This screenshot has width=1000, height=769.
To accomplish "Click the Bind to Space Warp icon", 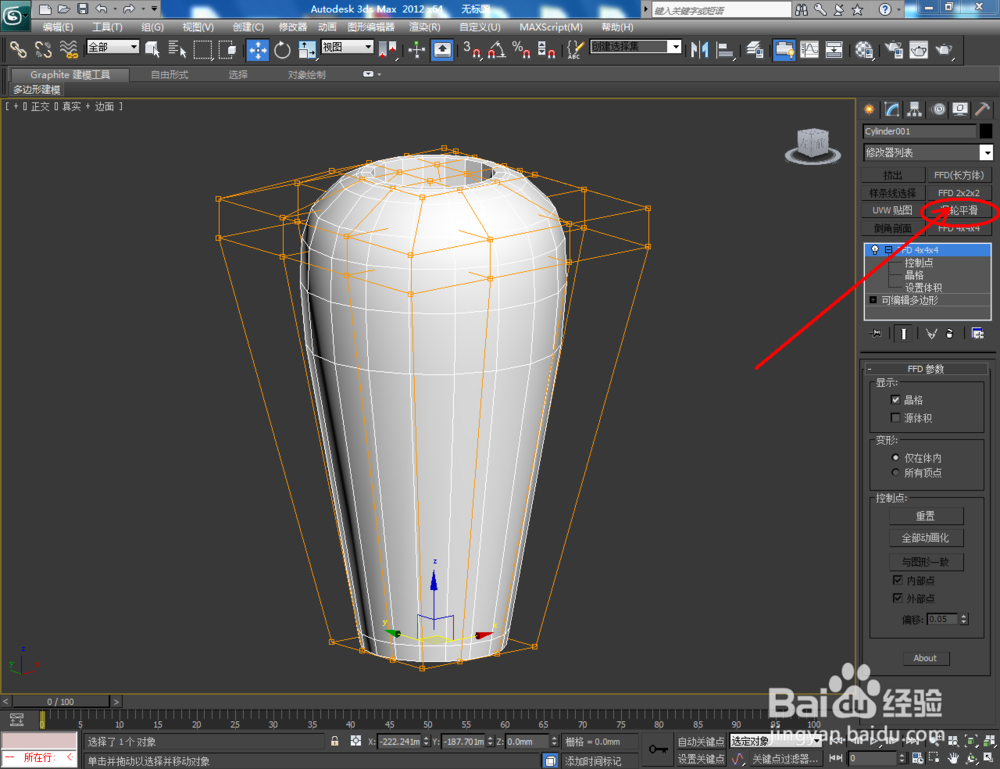I will click(68, 49).
